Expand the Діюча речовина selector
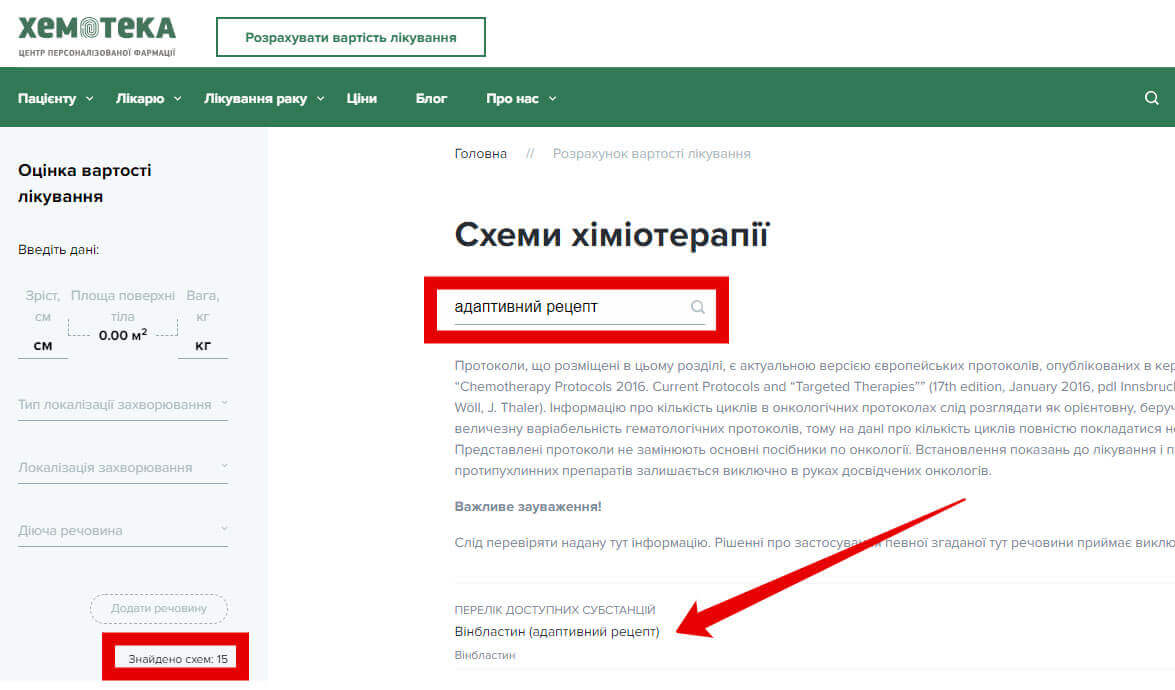Screen dimensions: 1175x690 point(122,530)
